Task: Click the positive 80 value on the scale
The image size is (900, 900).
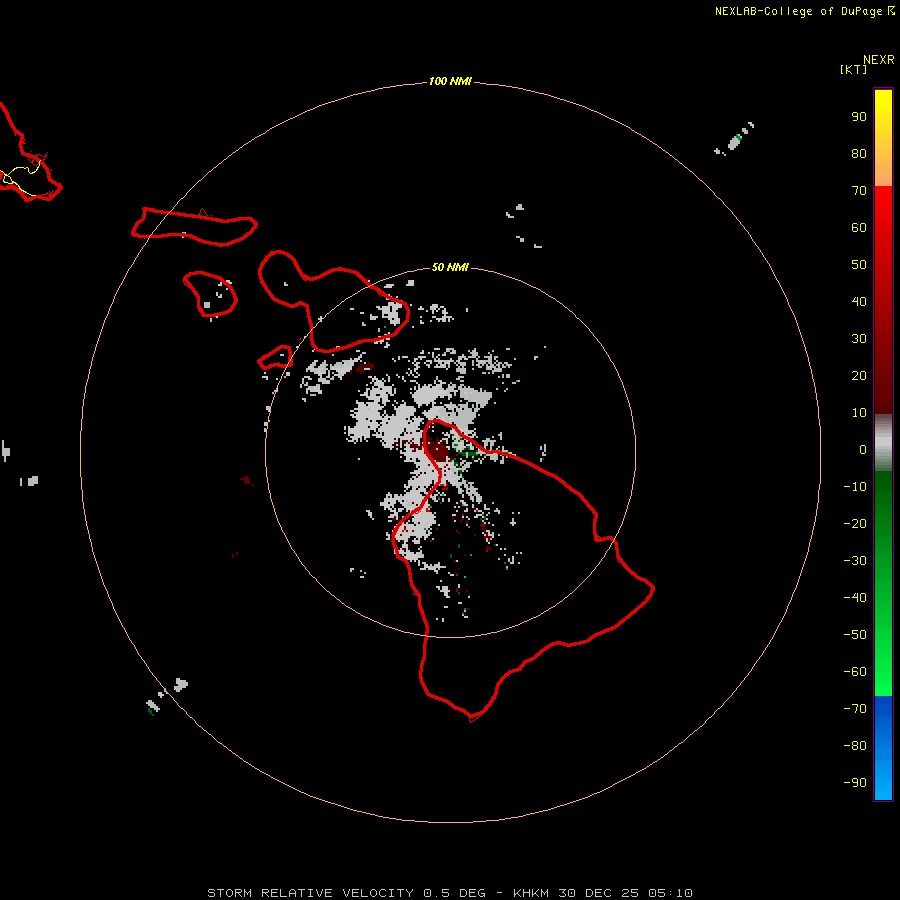Action: (x=859, y=153)
